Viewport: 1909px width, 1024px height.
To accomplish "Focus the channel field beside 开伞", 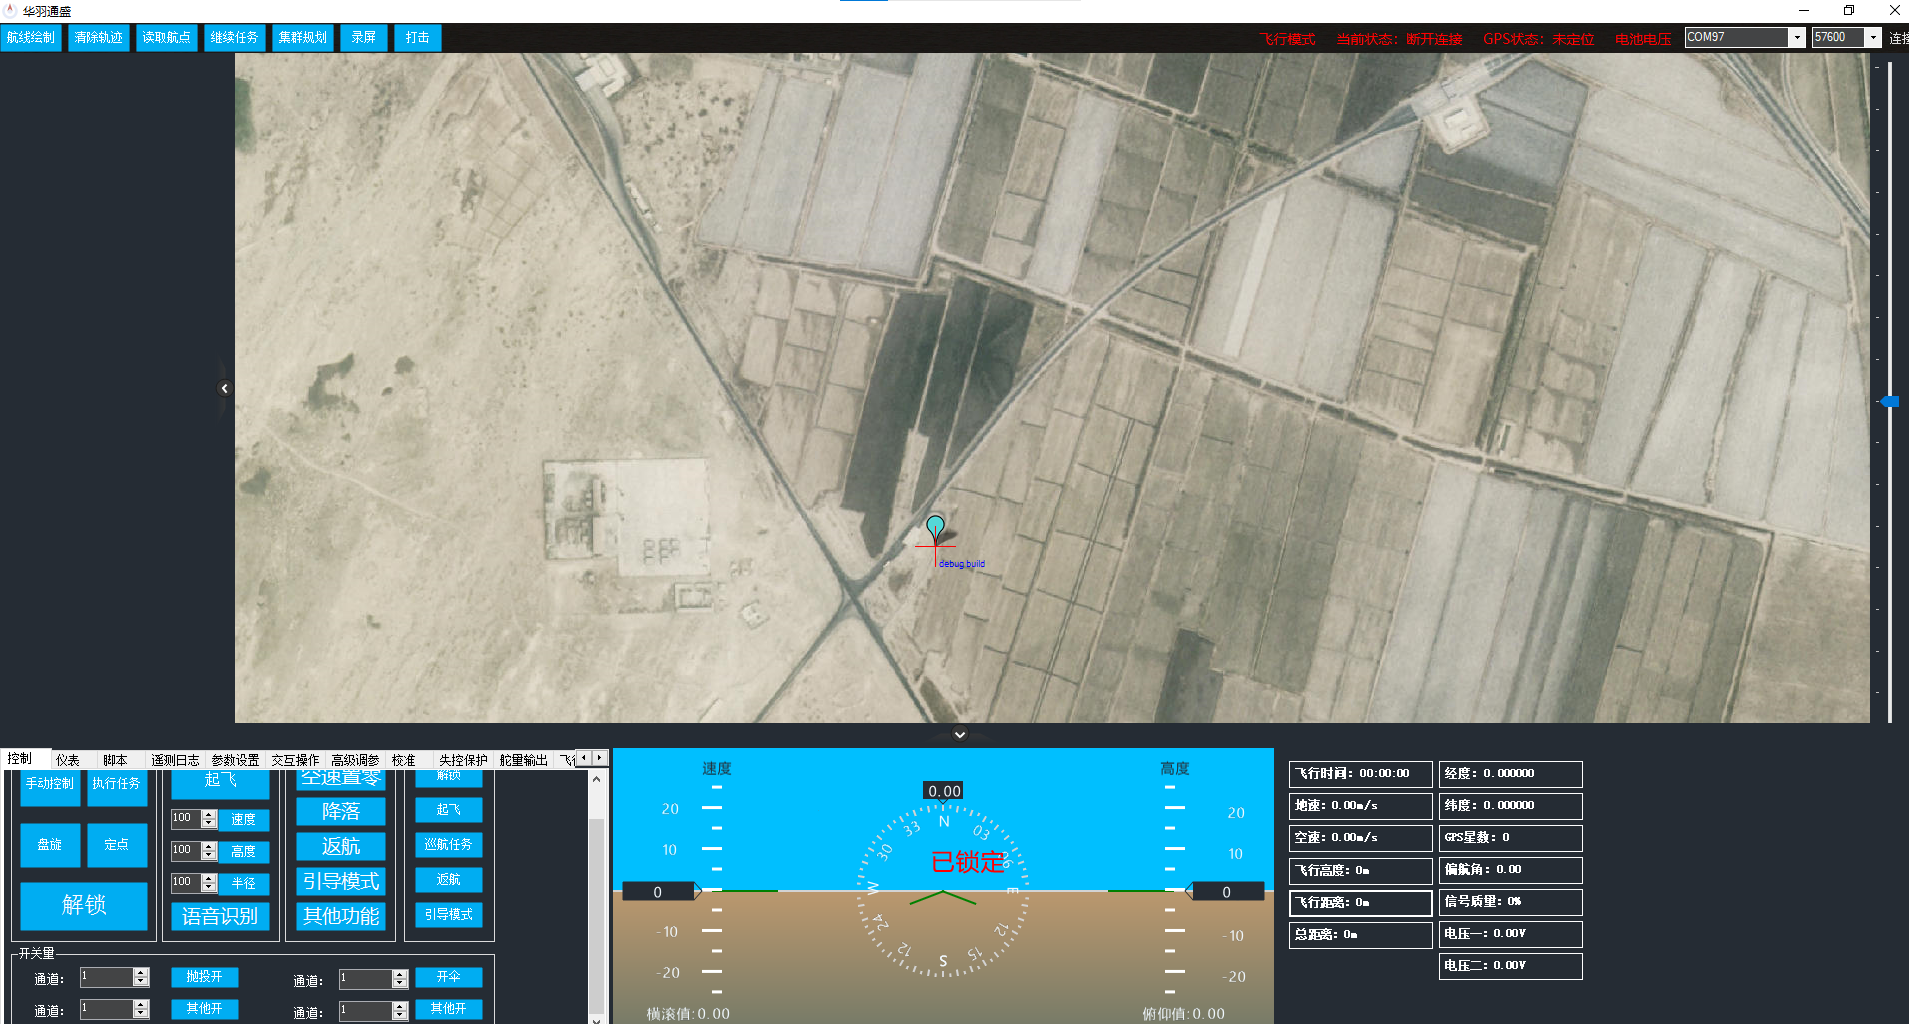I will [x=366, y=978].
